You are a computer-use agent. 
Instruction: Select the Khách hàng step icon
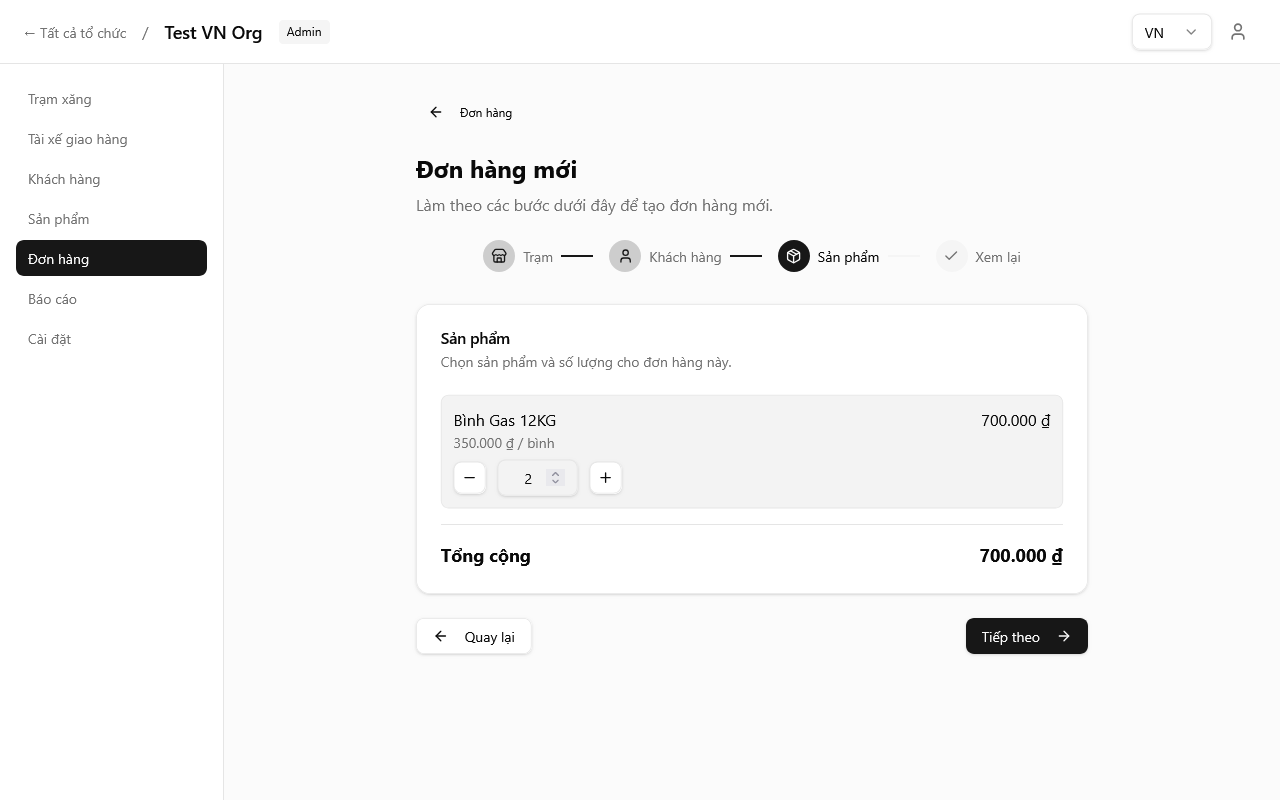tap(625, 256)
